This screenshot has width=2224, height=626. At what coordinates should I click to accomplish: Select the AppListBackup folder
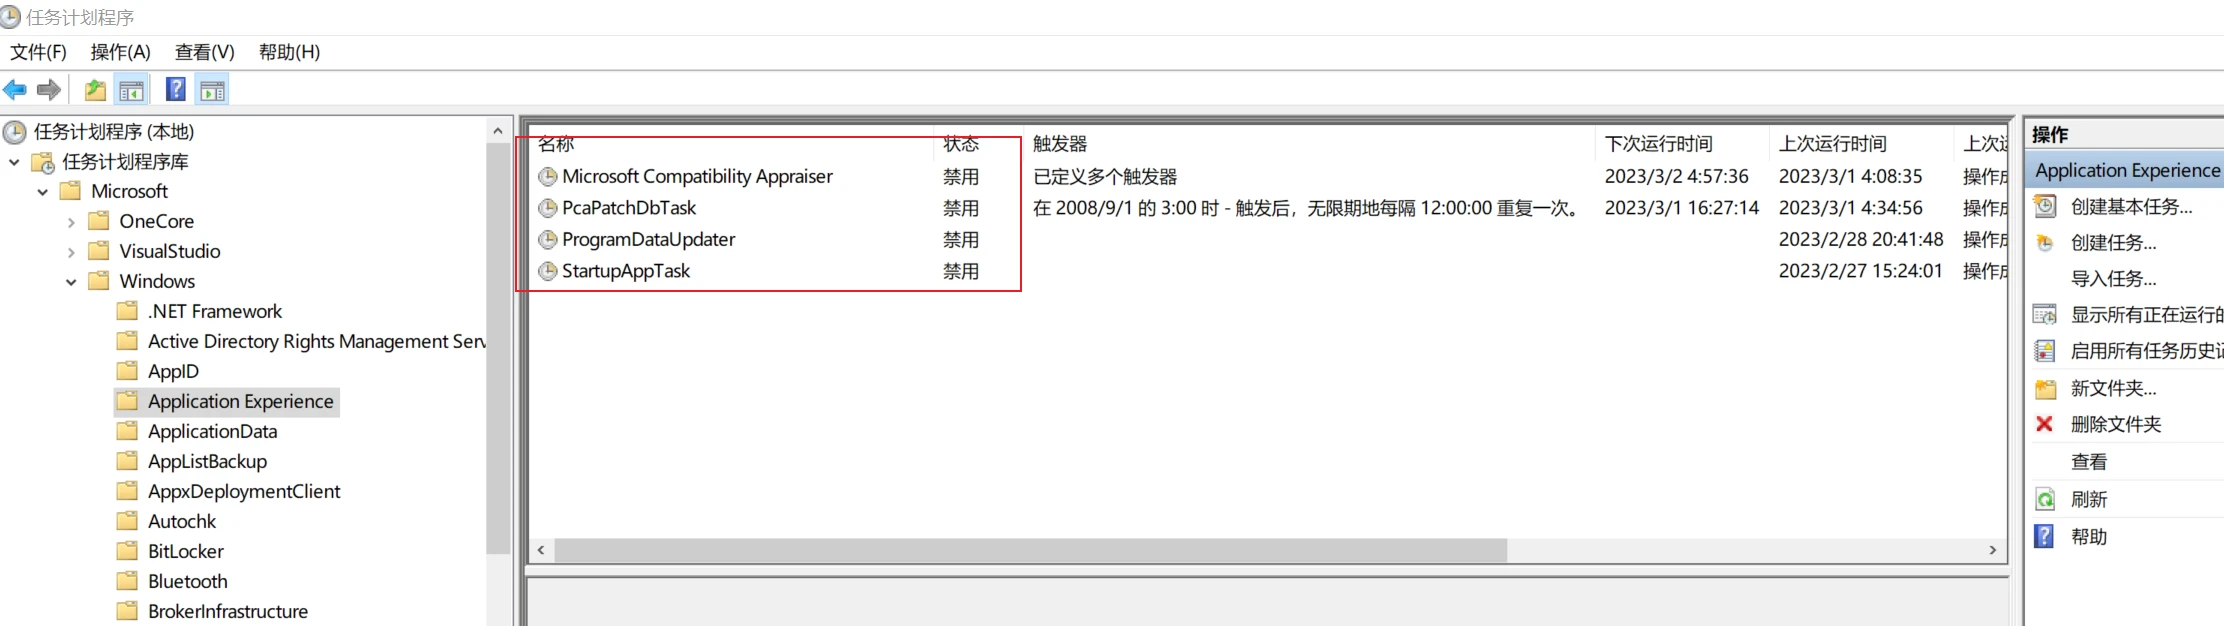[x=207, y=462]
